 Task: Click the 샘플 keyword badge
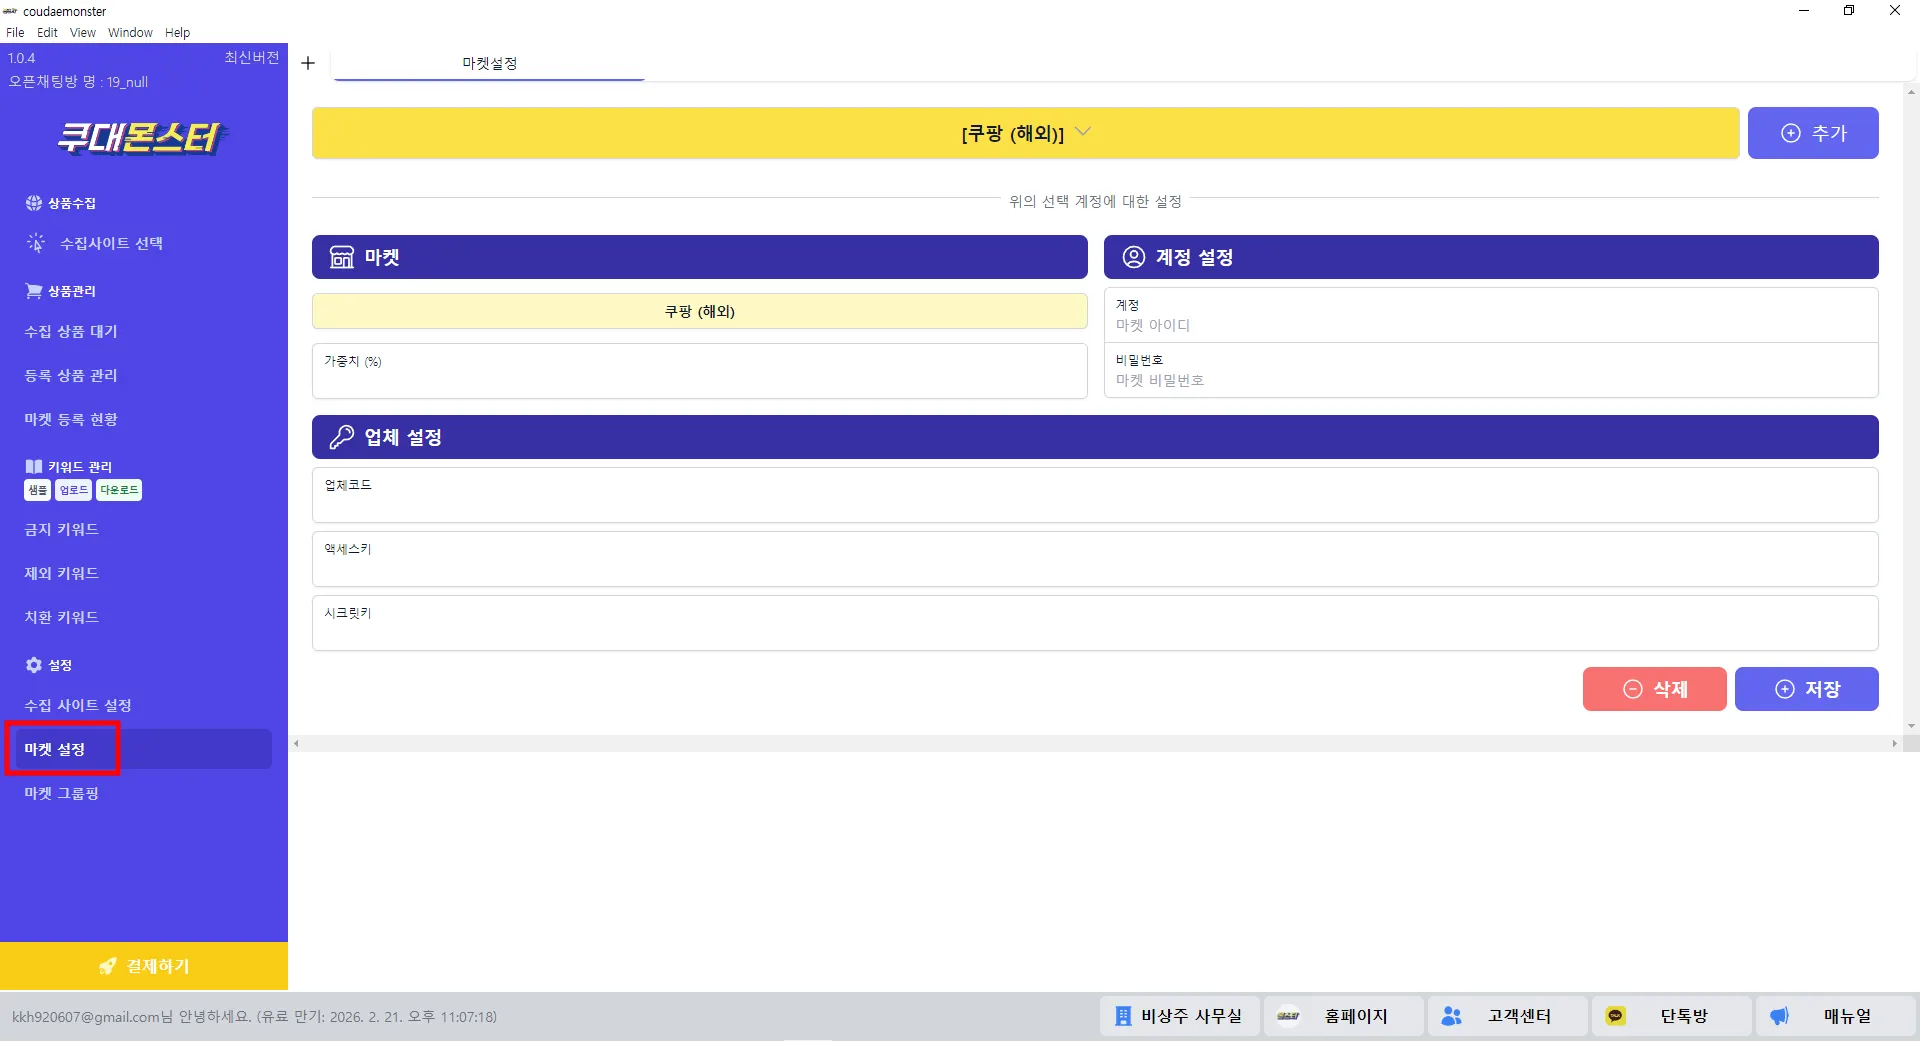click(37, 490)
